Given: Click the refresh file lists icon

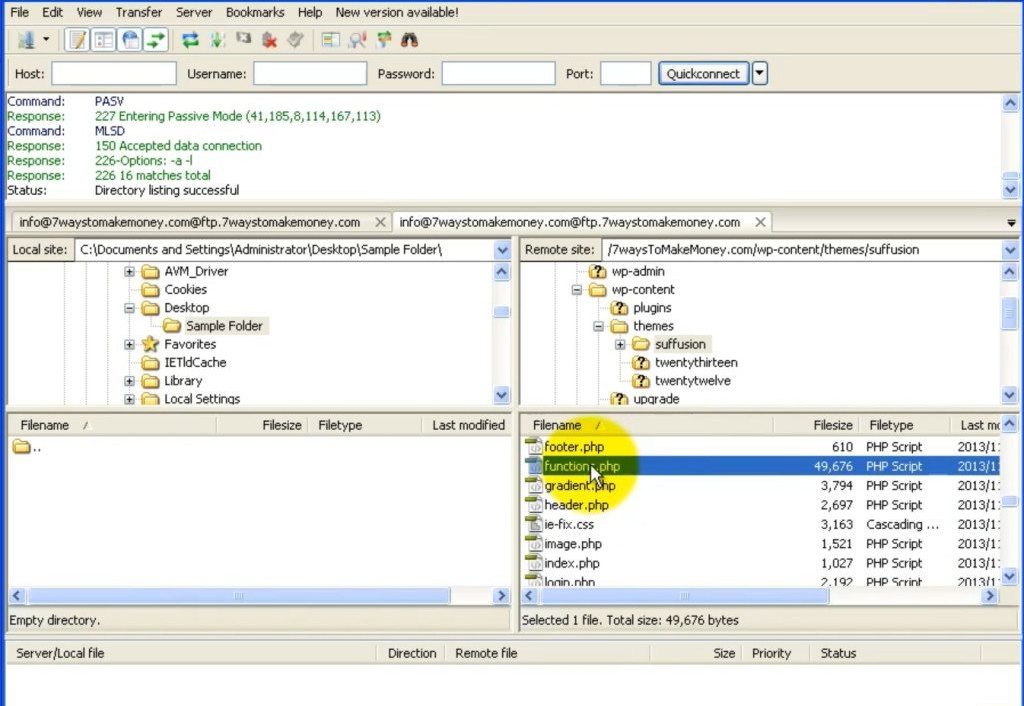Looking at the screenshot, I should (190, 40).
